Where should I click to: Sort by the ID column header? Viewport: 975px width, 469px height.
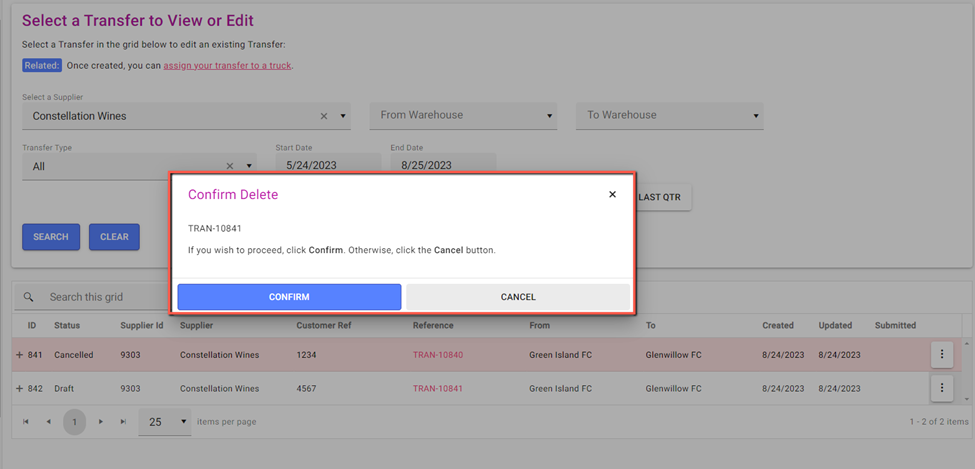click(x=32, y=325)
